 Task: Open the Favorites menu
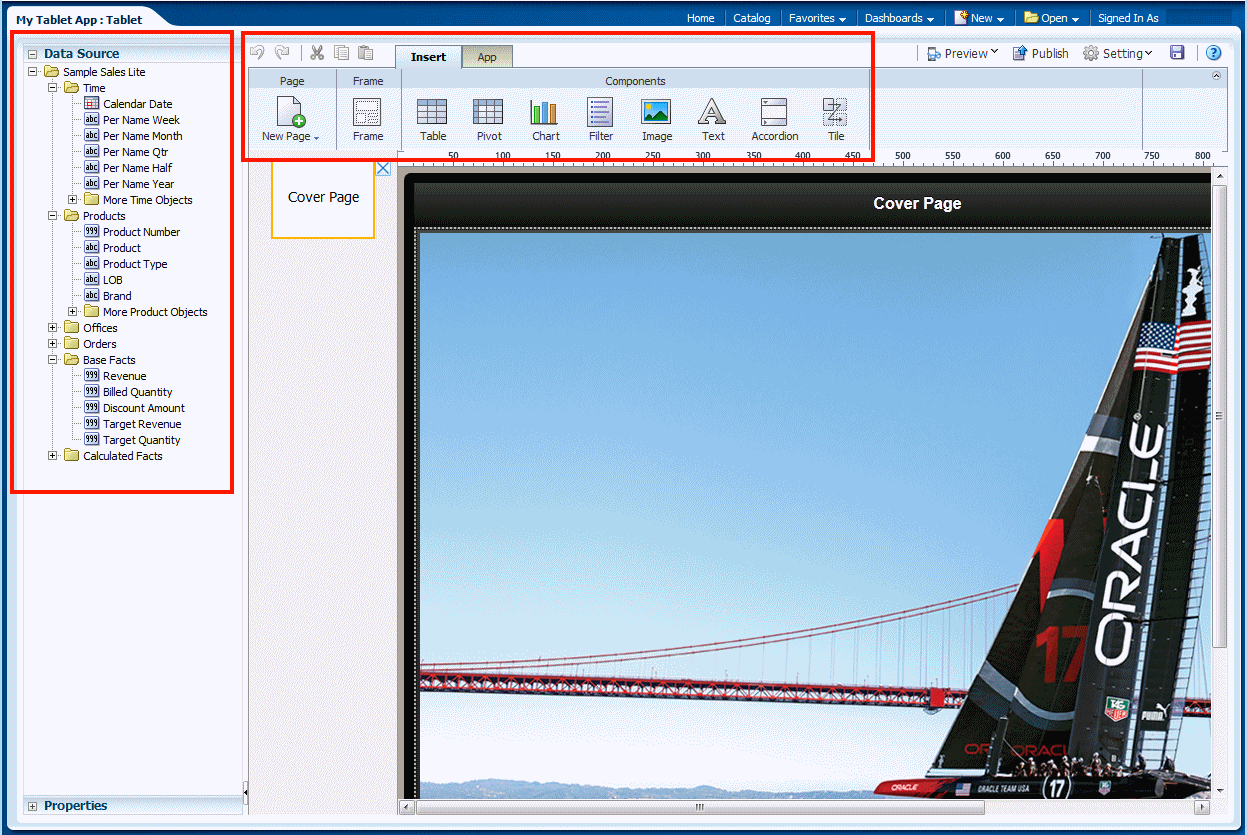(817, 18)
